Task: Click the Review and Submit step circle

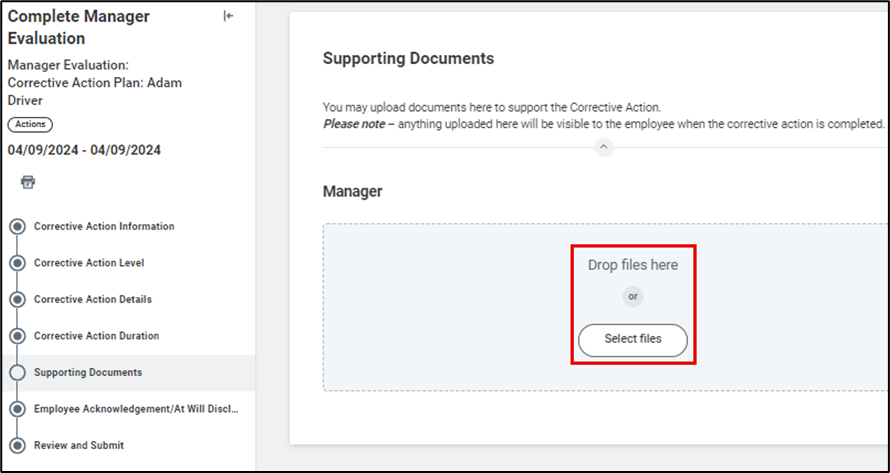Action: (17, 446)
